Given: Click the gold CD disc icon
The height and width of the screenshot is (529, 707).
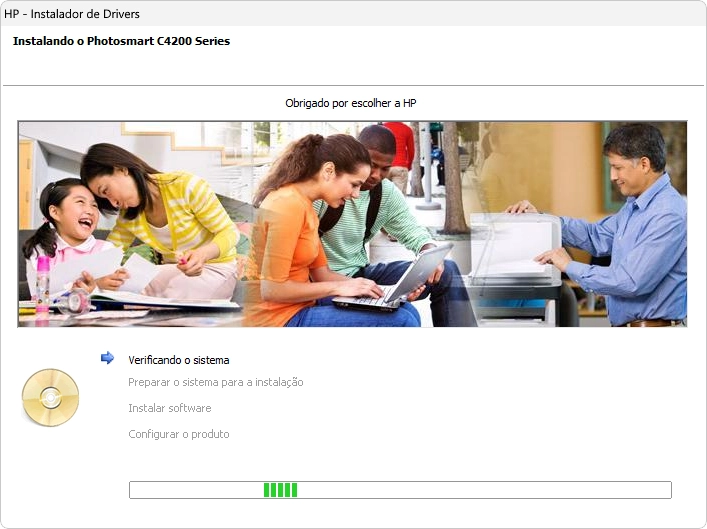Looking at the screenshot, I should click(x=50, y=397).
